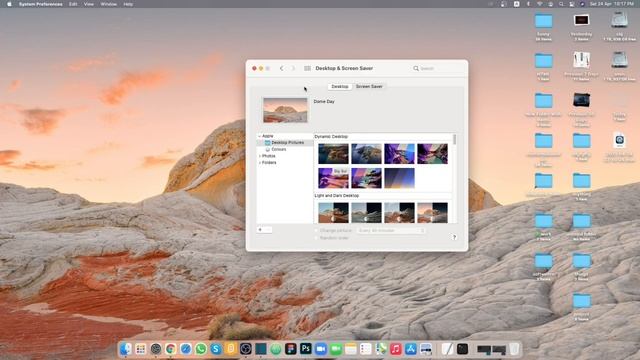This screenshot has width=640, height=360.
Task: Click the current Dome Day preview image
Action: point(285,110)
